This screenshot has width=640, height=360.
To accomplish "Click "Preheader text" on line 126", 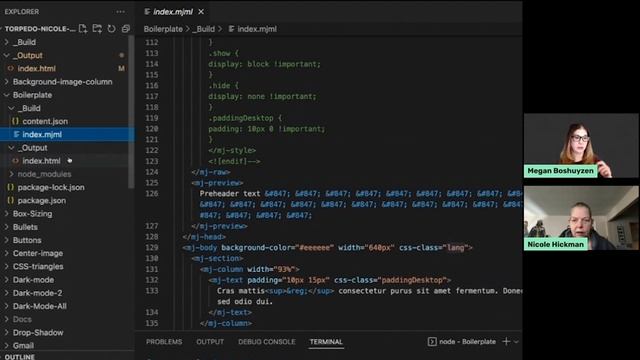I will point(230,193).
